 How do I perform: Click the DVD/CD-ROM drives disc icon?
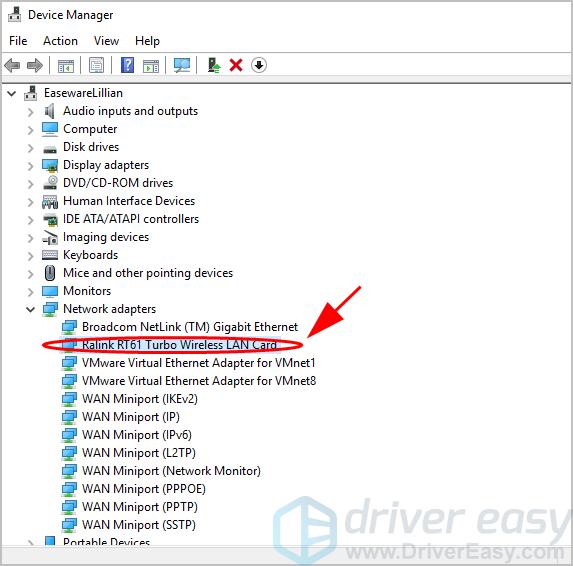(x=50, y=183)
